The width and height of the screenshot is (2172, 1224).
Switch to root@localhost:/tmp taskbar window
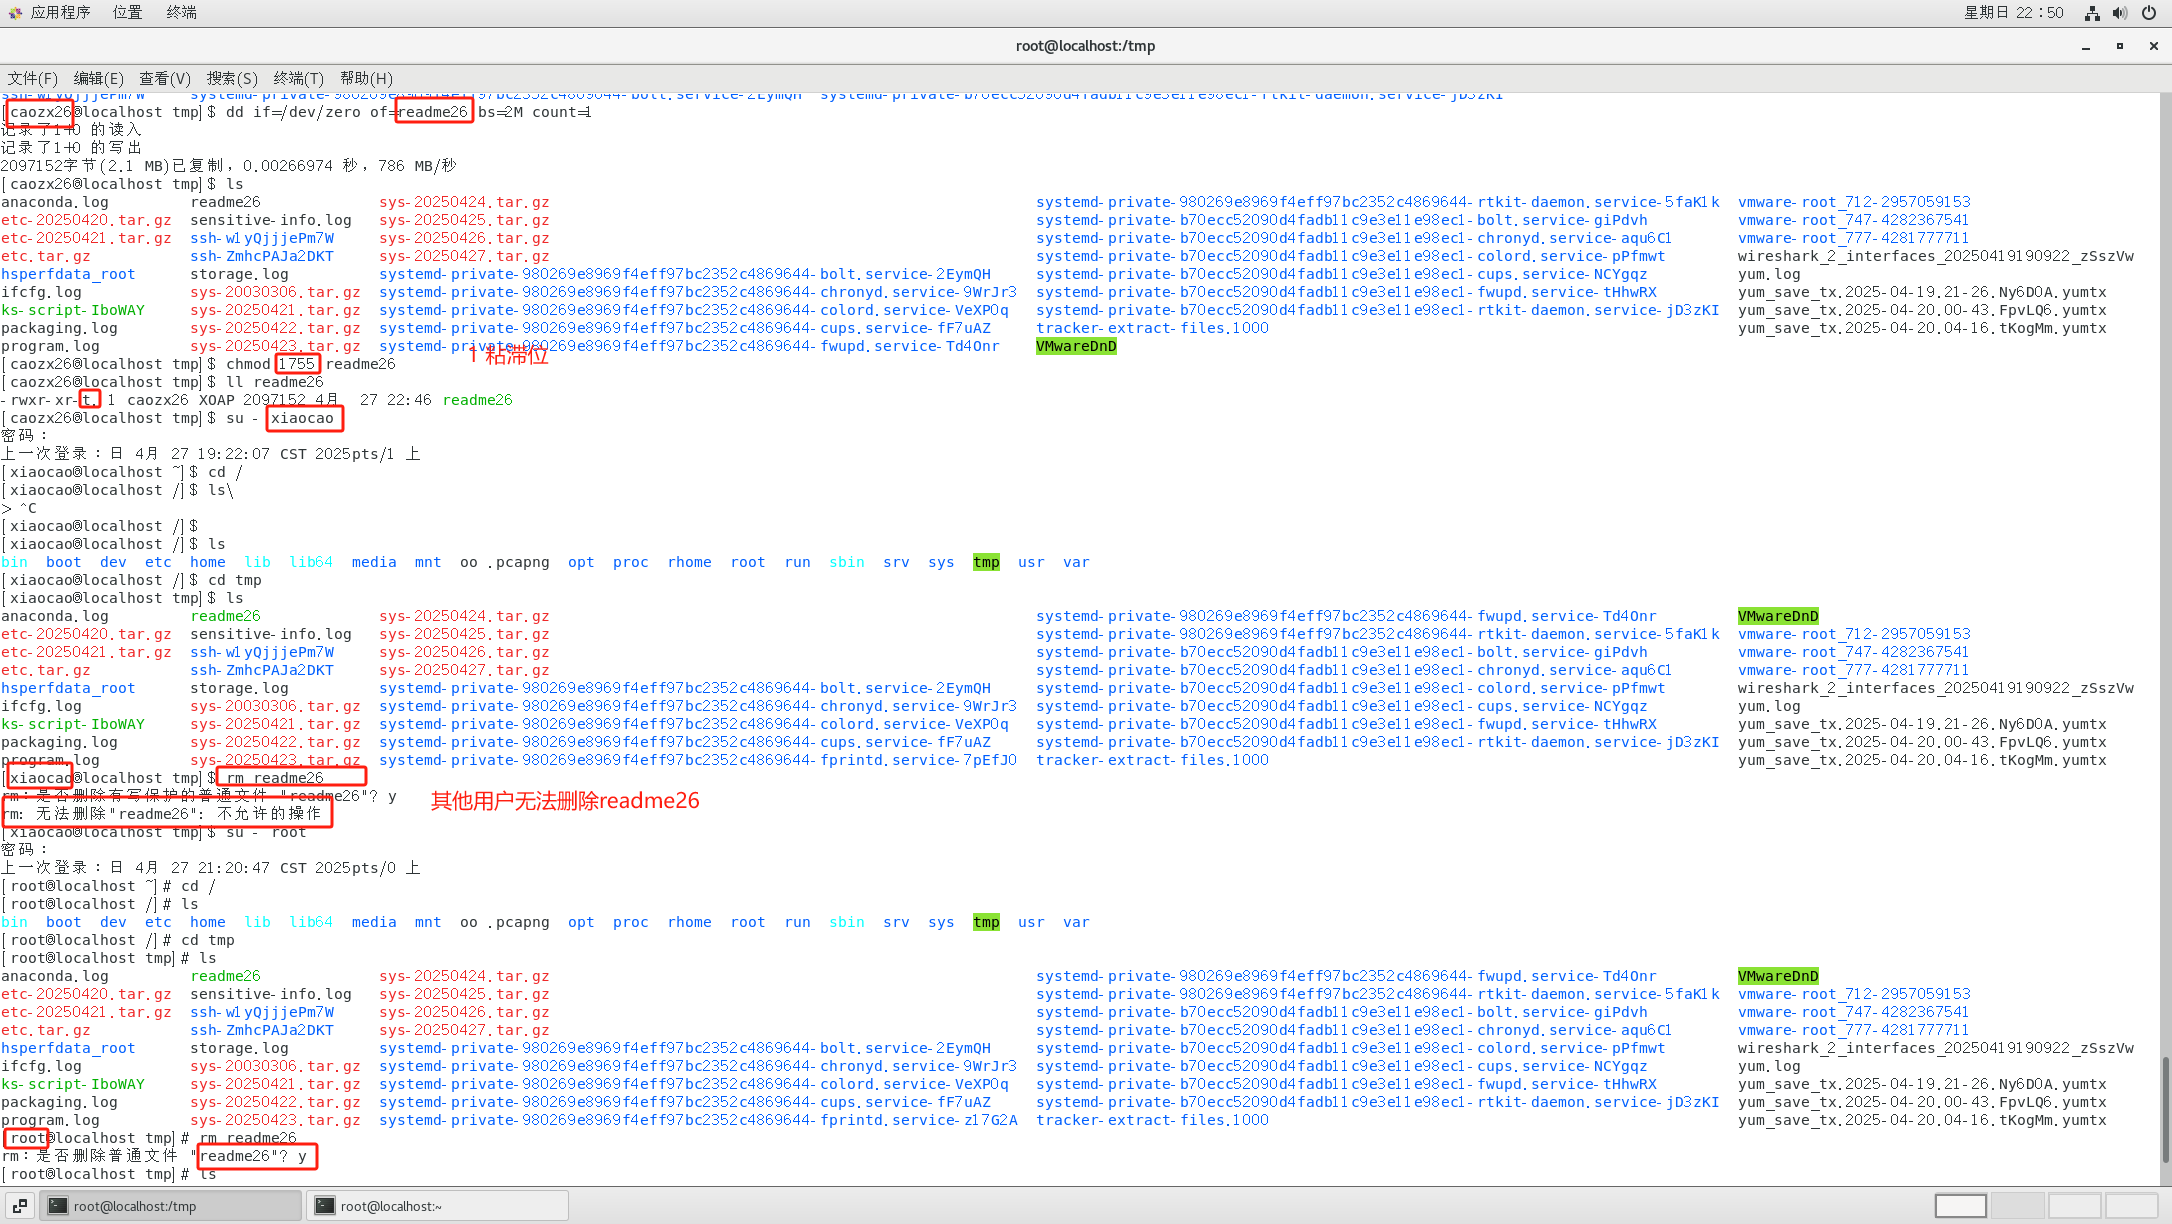(170, 1206)
